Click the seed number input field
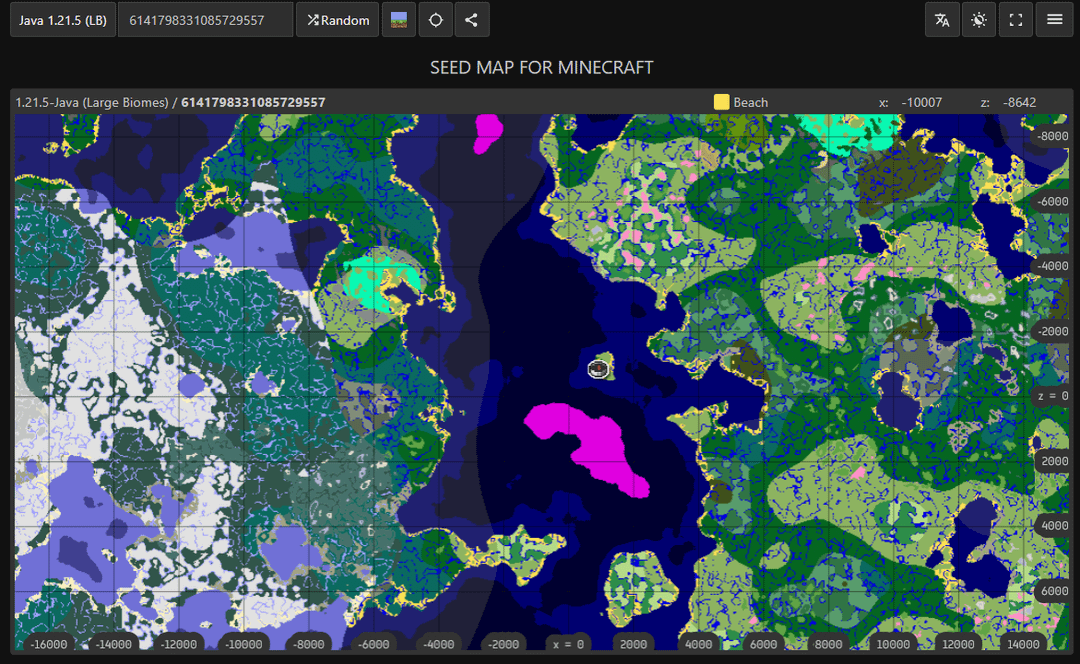Image resolution: width=1080 pixels, height=664 pixels. pos(205,20)
